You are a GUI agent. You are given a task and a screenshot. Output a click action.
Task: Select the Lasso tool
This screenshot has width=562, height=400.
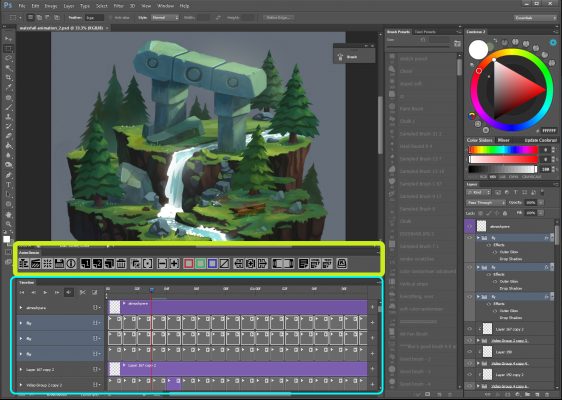coord(8,58)
